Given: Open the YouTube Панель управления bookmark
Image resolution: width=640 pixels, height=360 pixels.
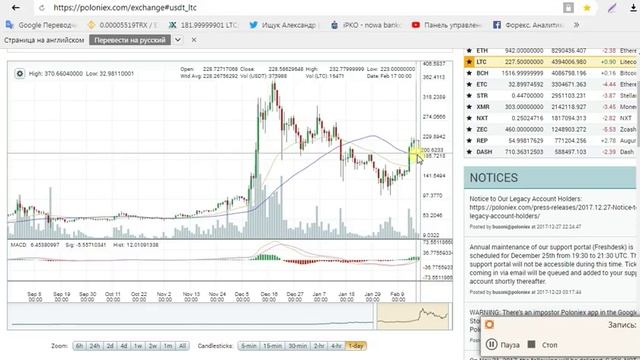Looking at the screenshot, I should pos(447,25).
